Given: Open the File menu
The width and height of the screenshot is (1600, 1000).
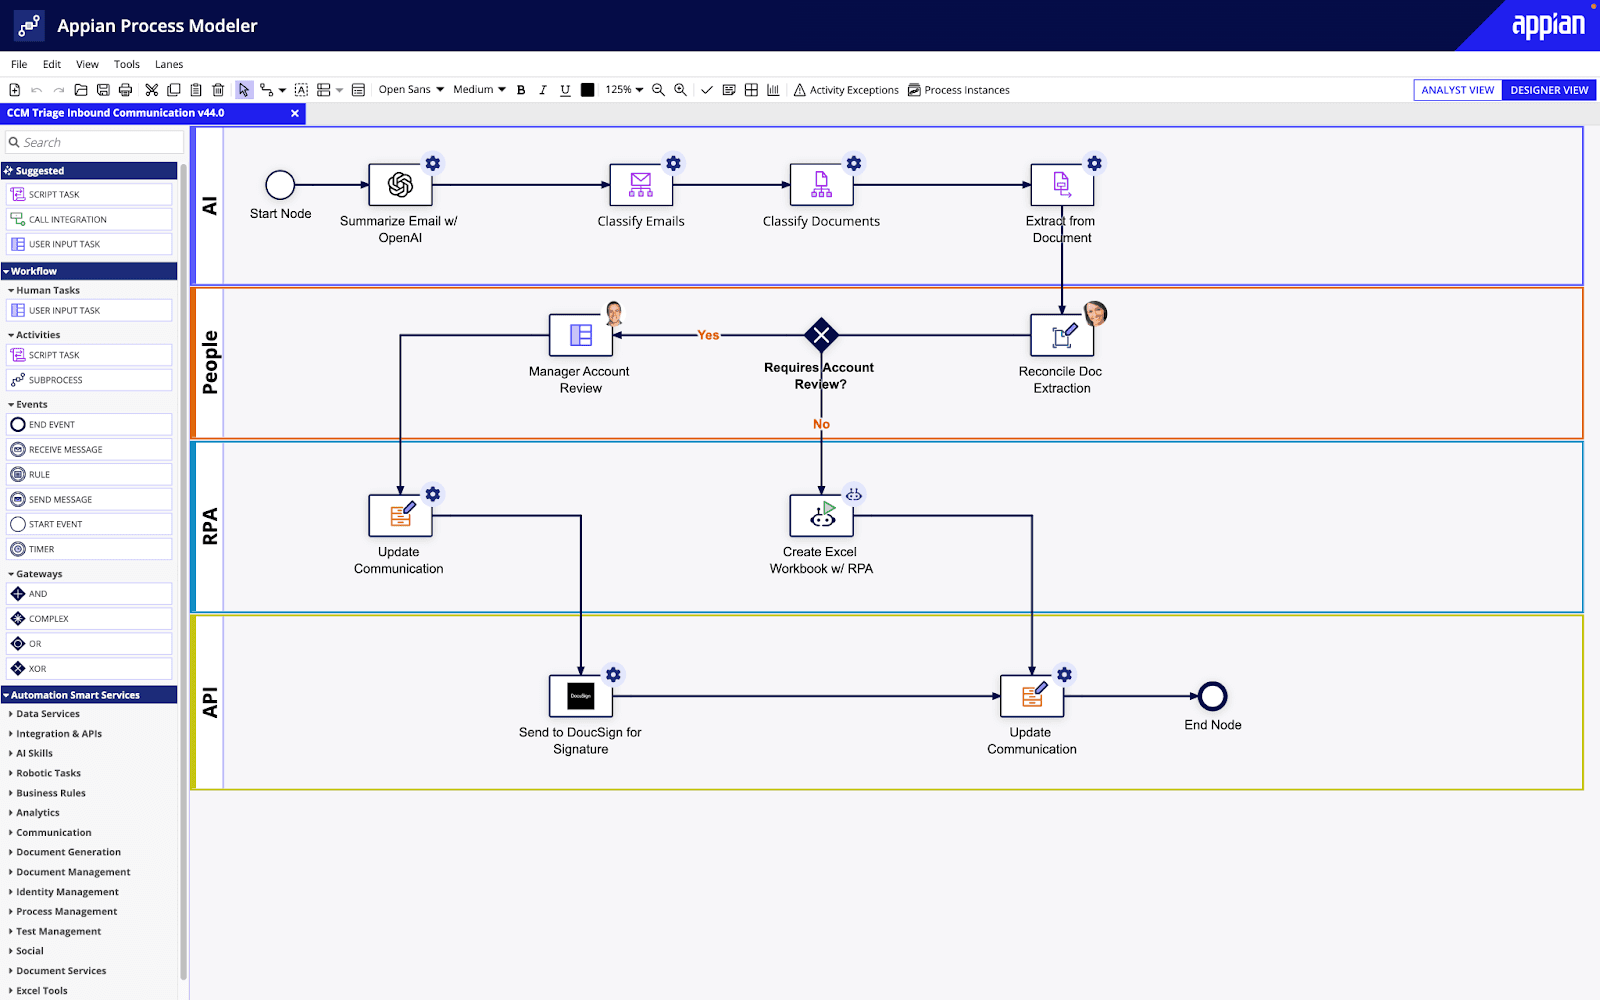Looking at the screenshot, I should pos(19,64).
